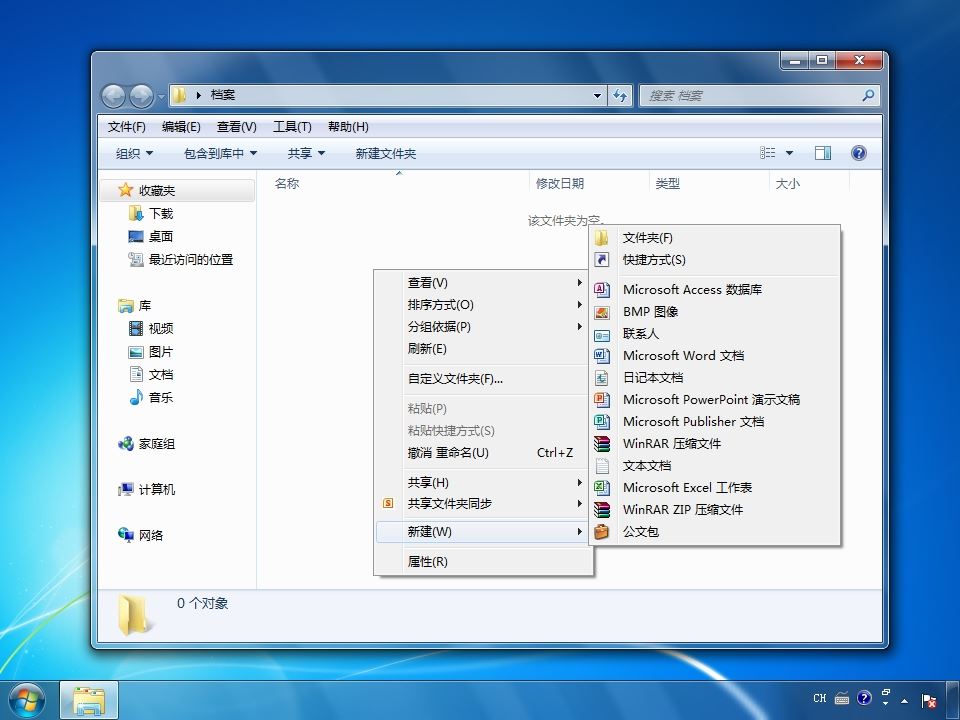The height and width of the screenshot is (720, 960).
Task: Open the 查看(V) menu in menu bar
Action: [236, 127]
